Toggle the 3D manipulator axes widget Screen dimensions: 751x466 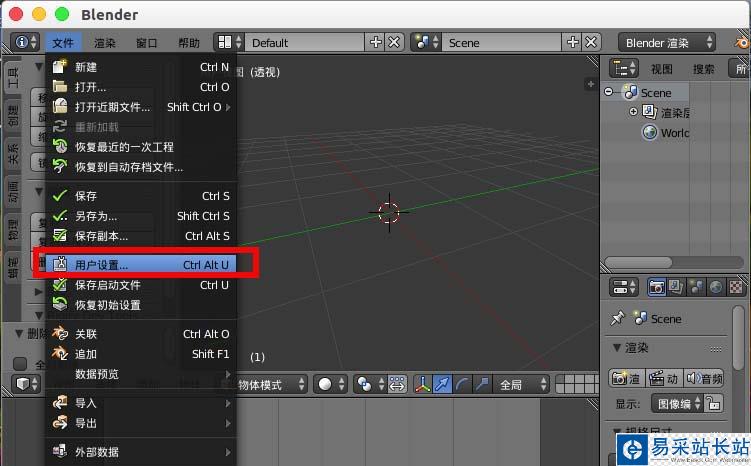click(x=422, y=384)
